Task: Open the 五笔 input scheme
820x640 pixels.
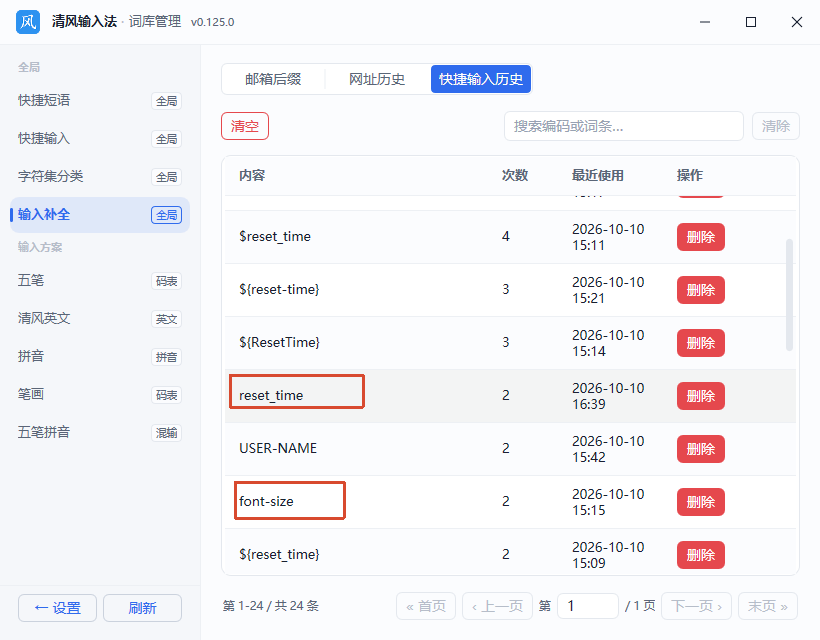Action: point(100,281)
